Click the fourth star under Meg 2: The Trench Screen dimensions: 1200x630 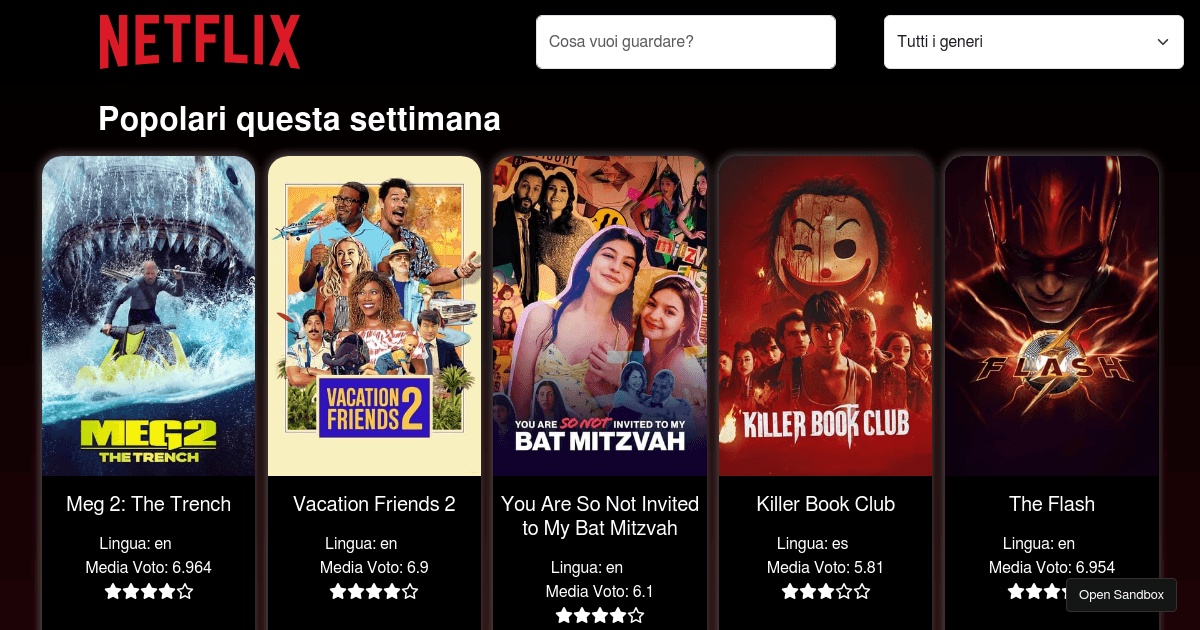167,591
